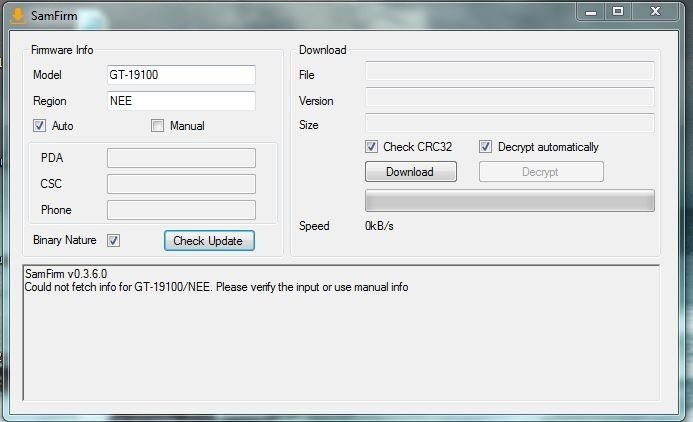Image resolution: width=693 pixels, height=422 pixels.
Task: Minimize the SamFirm window
Action: coord(591,11)
